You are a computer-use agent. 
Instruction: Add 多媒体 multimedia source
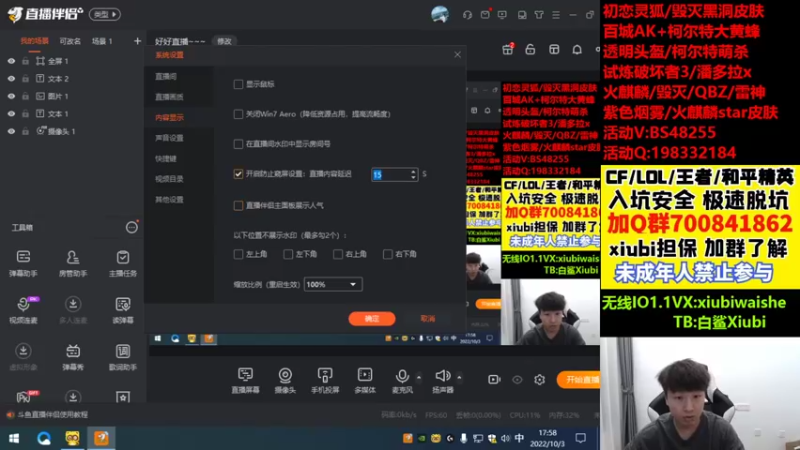(365, 380)
